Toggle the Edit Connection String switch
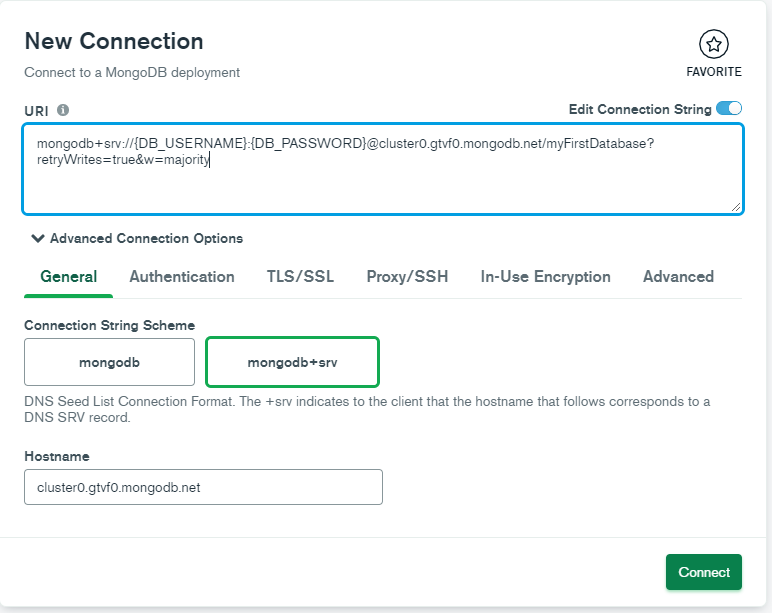 tap(729, 108)
